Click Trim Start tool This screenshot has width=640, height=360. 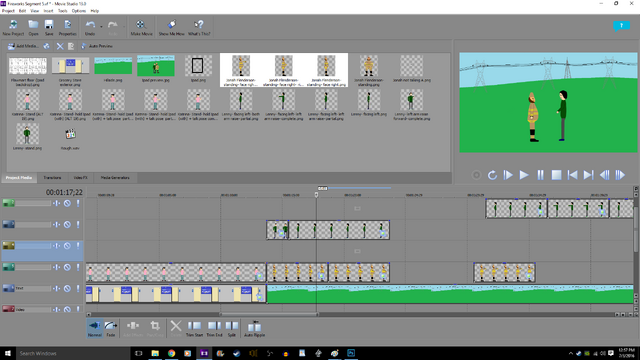point(194,329)
